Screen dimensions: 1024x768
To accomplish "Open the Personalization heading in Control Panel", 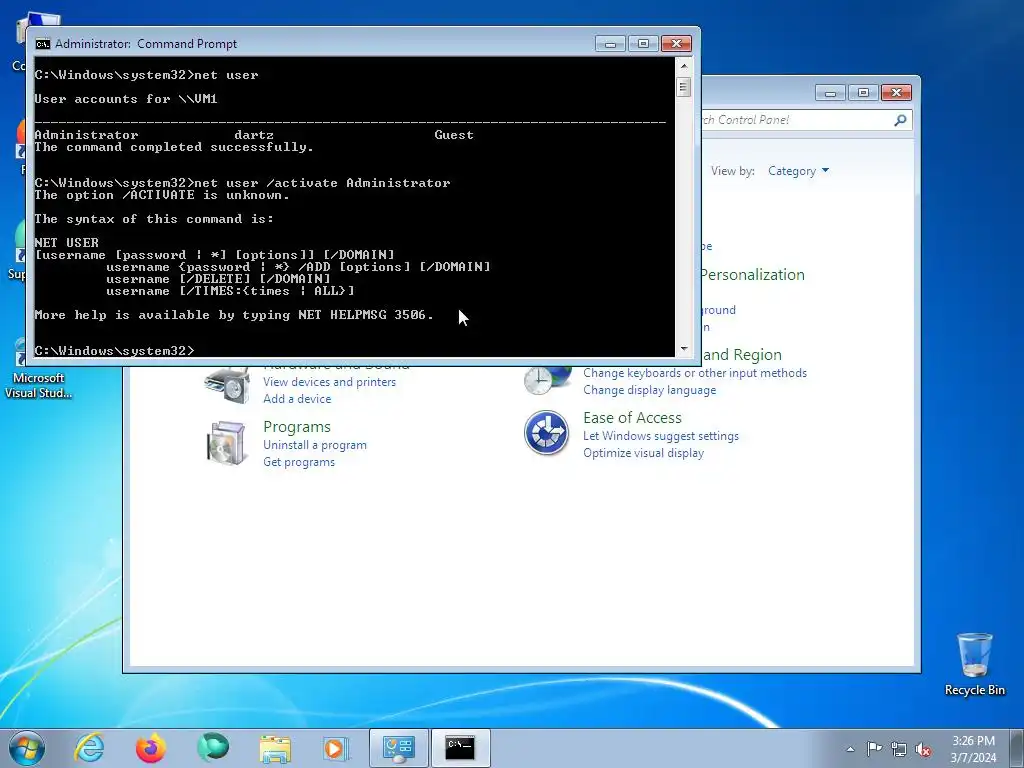I will click(x=752, y=275).
